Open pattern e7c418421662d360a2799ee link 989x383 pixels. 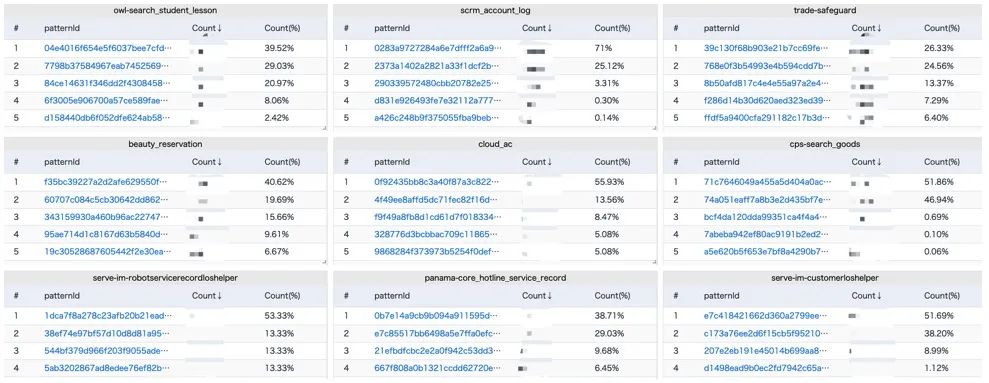[766, 315]
